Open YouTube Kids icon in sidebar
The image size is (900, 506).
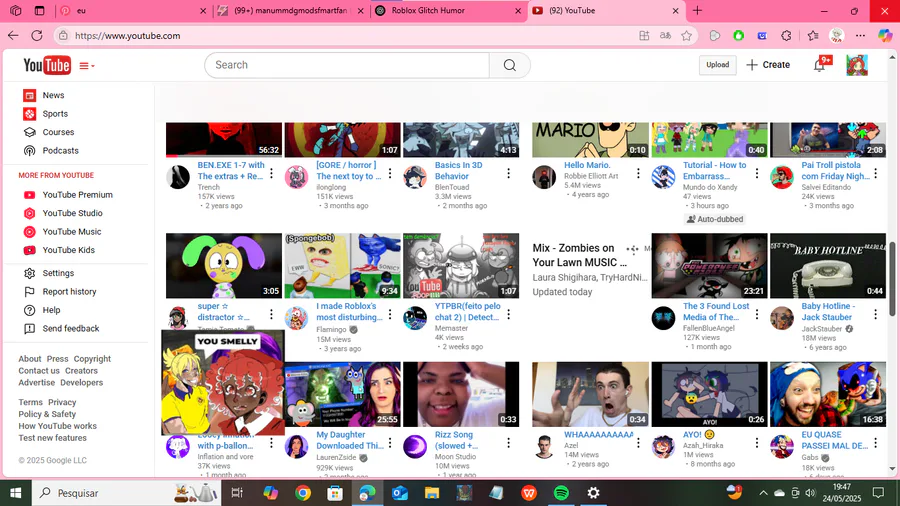pyautogui.click(x=29, y=250)
